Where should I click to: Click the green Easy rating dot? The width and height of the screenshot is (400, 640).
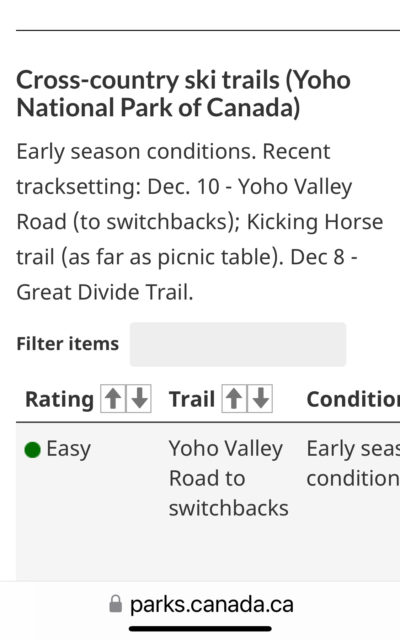pos(33,450)
